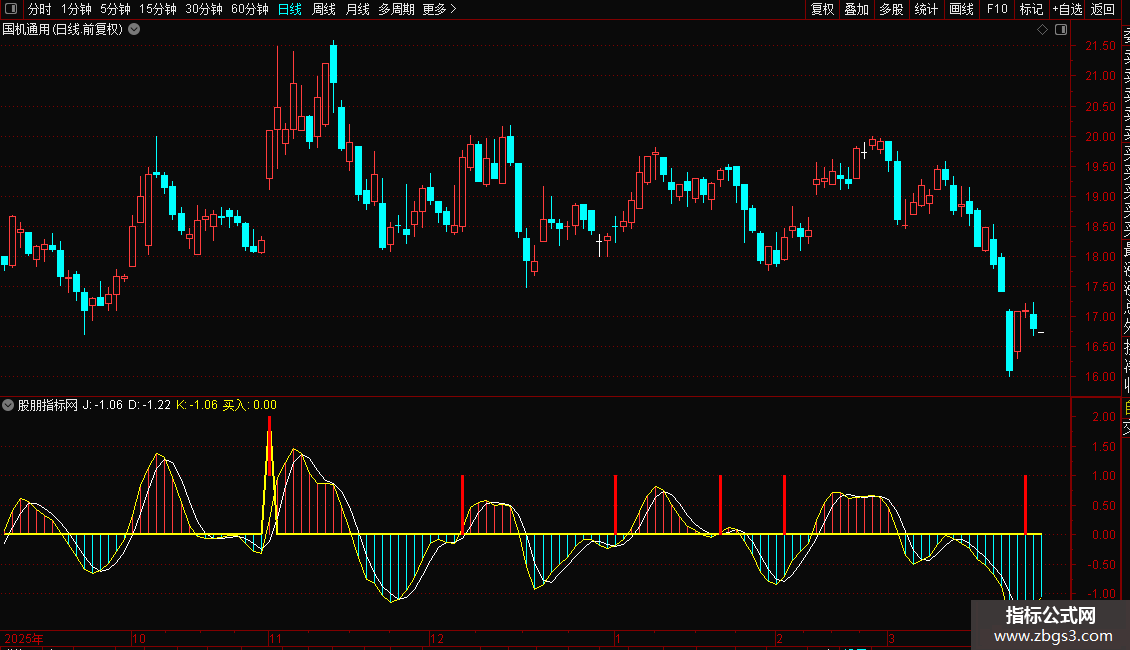Switch to 周线 weekly chart
This screenshot has height=650, width=1130.
point(324,9)
